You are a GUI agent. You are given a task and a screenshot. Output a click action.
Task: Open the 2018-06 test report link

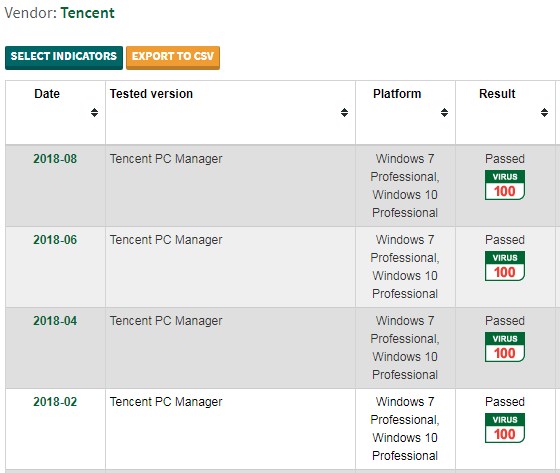pos(55,240)
